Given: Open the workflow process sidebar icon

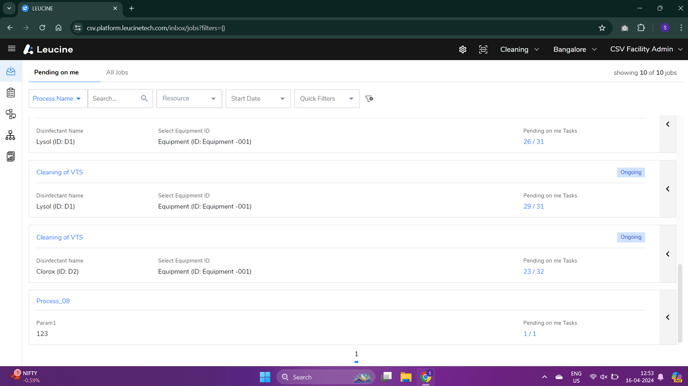Looking at the screenshot, I should 11,114.
